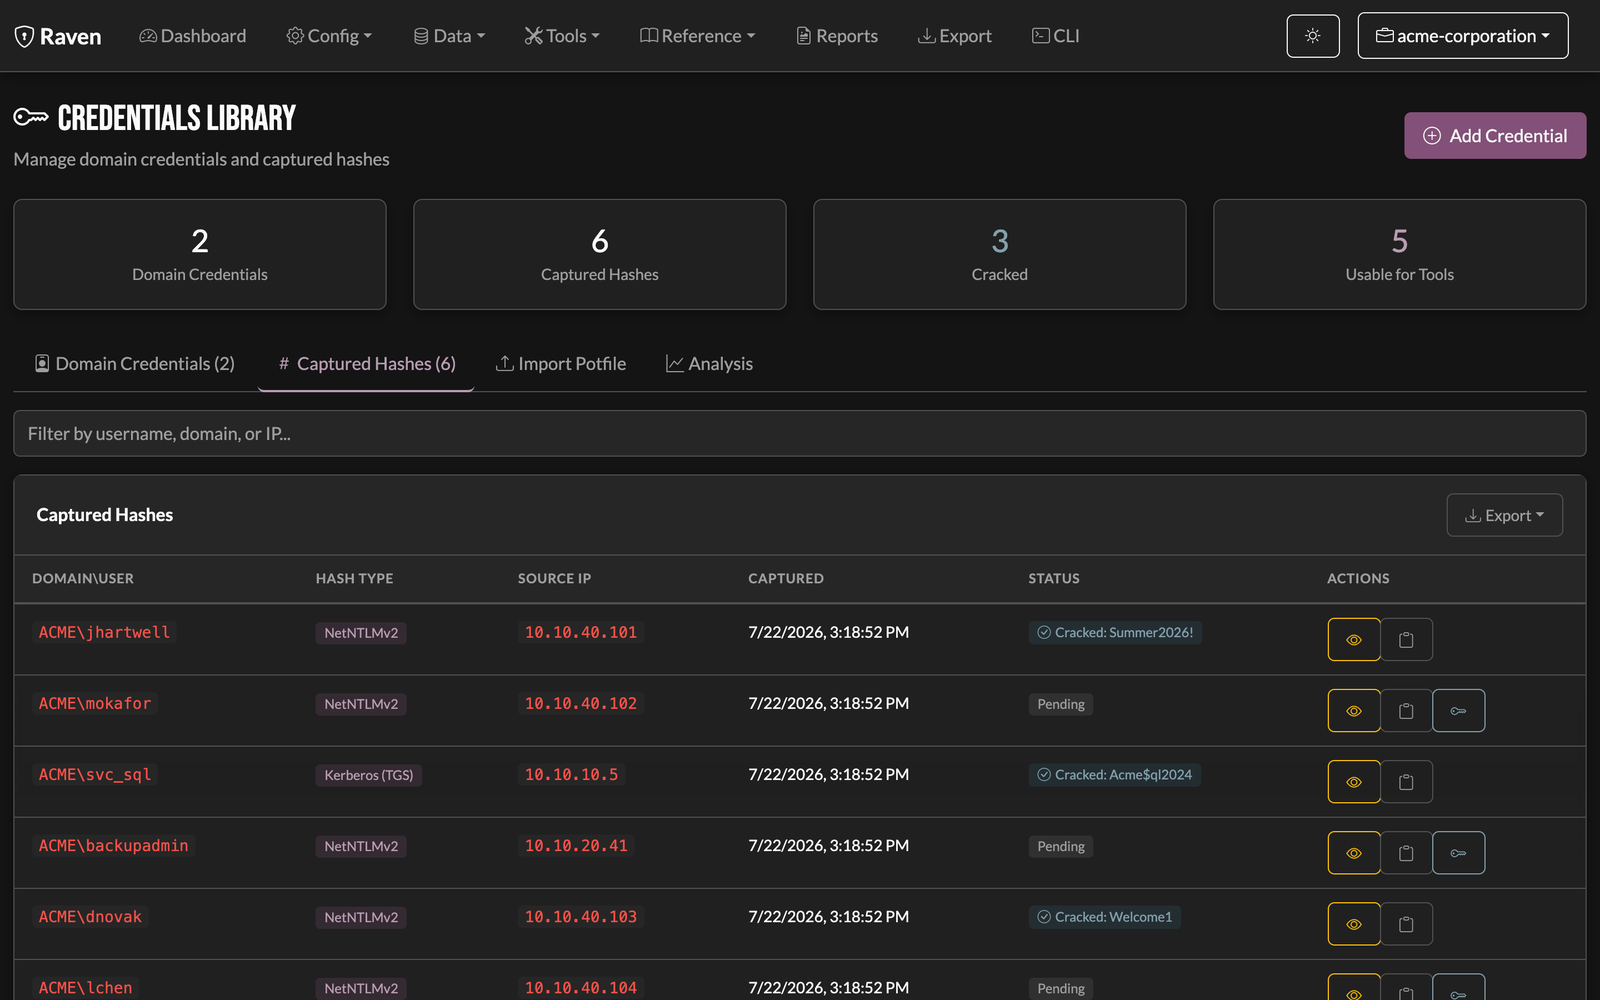The height and width of the screenshot is (1000, 1600).
Task: Open the CLI page
Action: pyautogui.click(x=1056, y=36)
